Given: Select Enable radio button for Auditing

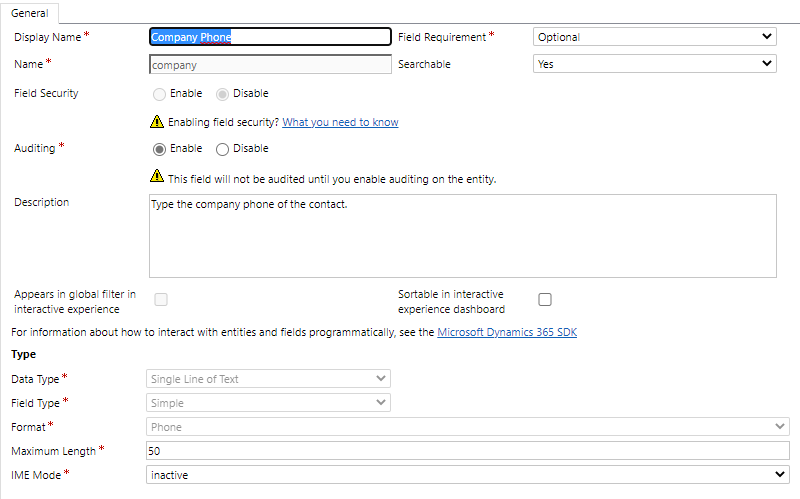Looking at the screenshot, I should pyautogui.click(x=159, y=148).
